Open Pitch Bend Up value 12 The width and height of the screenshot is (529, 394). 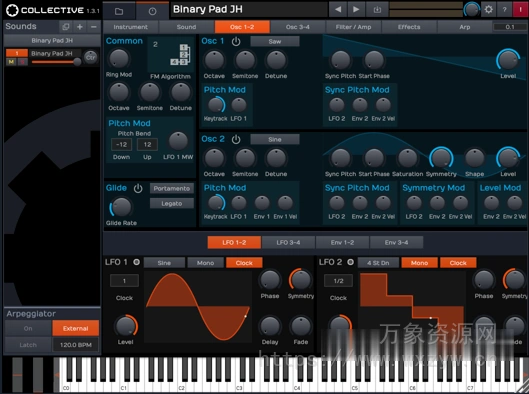pos(147,145)
